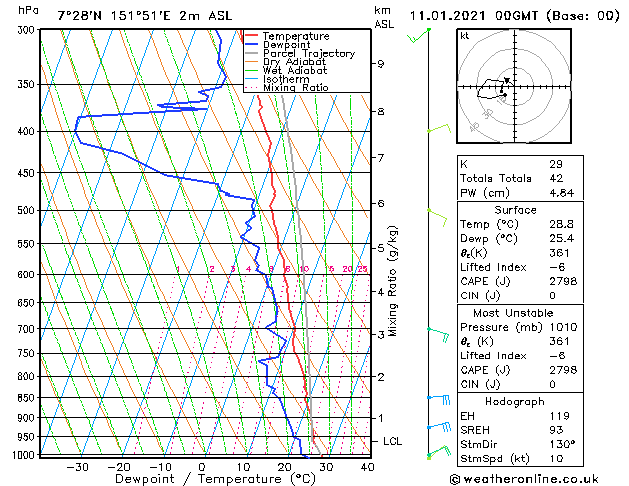Click the StmSpd (kt) value 10
This screenshot has height=486, width=629.
556,459
